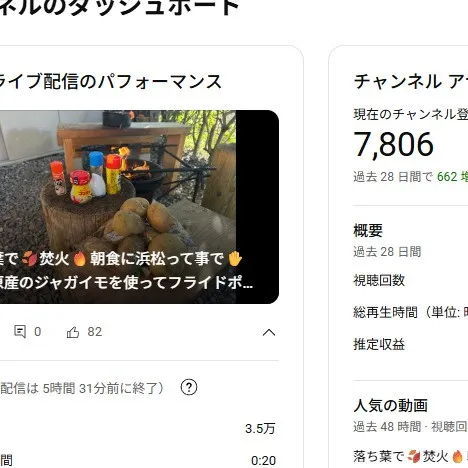Open the 総再生時間 metric row
468x468 pixels.
point(411,313)
